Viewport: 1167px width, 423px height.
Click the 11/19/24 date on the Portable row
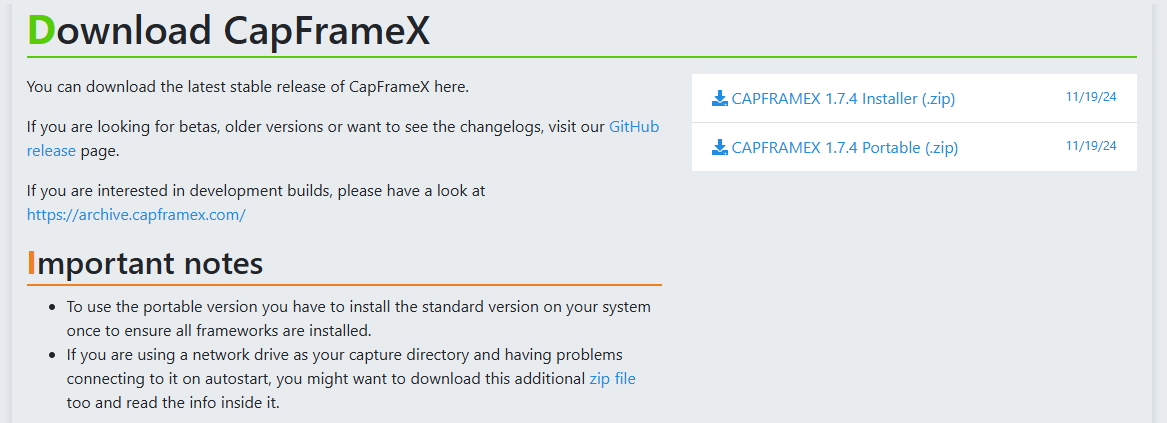coord(1091,146)
